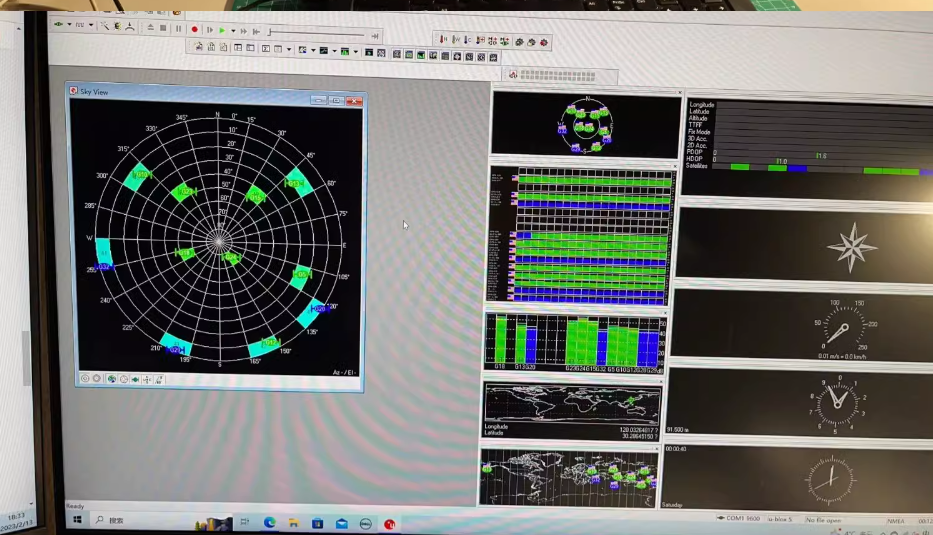The height and width of the screenshot is (535, 933).
Task: Click the satellite level bar chart panel
Action: pos(575,342)
